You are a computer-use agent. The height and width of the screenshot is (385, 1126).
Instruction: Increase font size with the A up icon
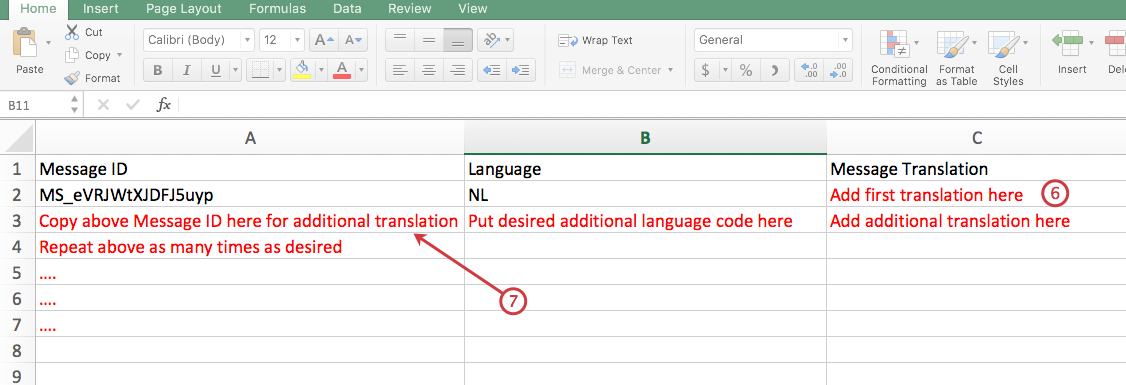click(325, 40)
